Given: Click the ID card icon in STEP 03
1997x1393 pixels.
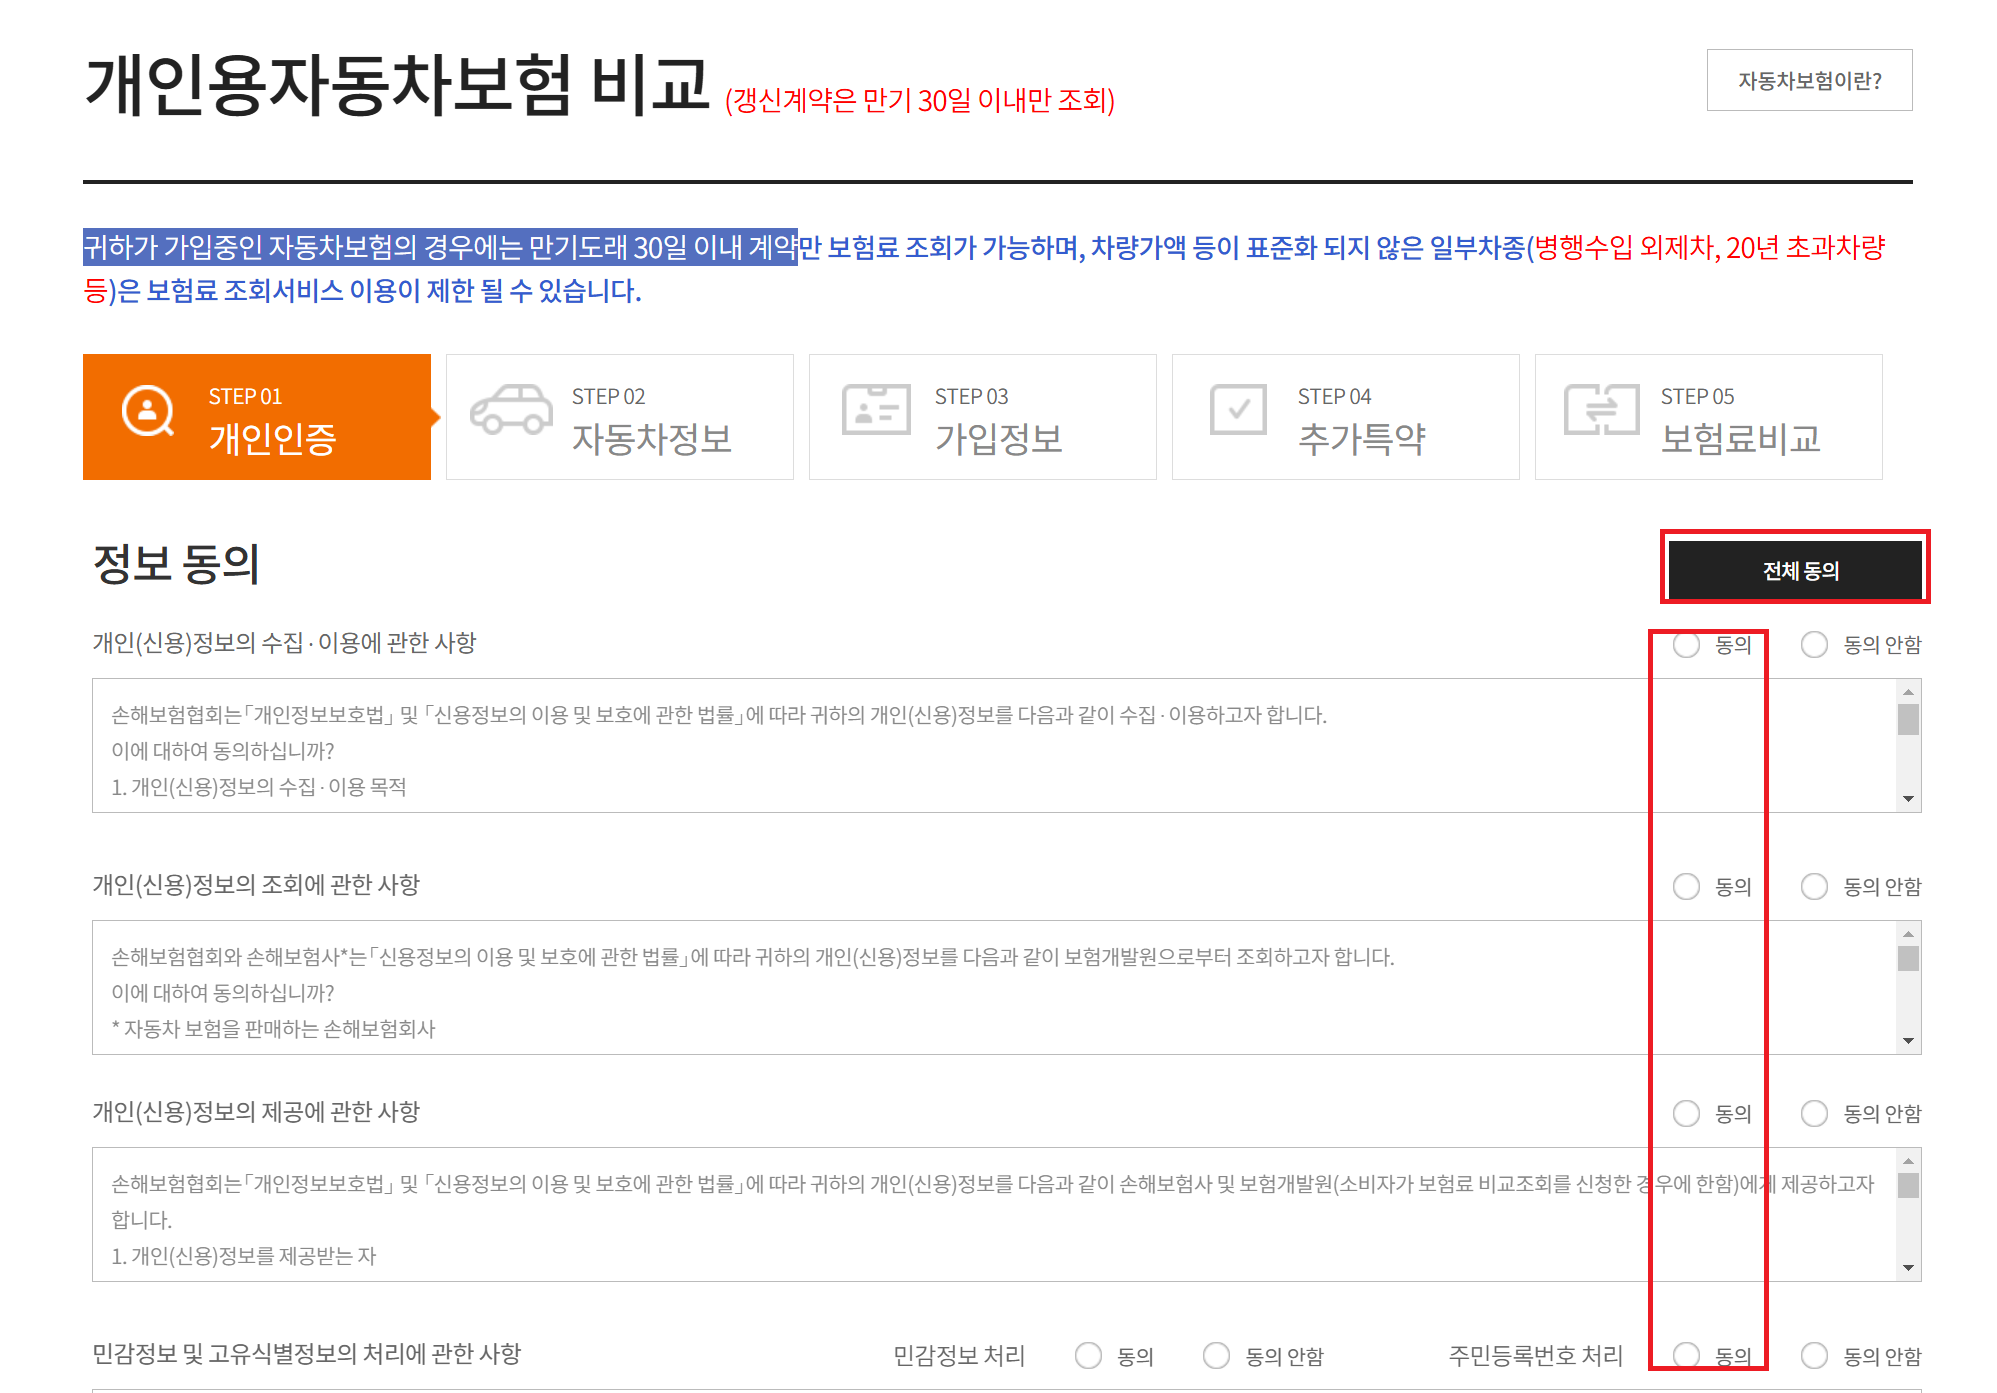Looking at the screenshot, I should (x=876, y=410).
